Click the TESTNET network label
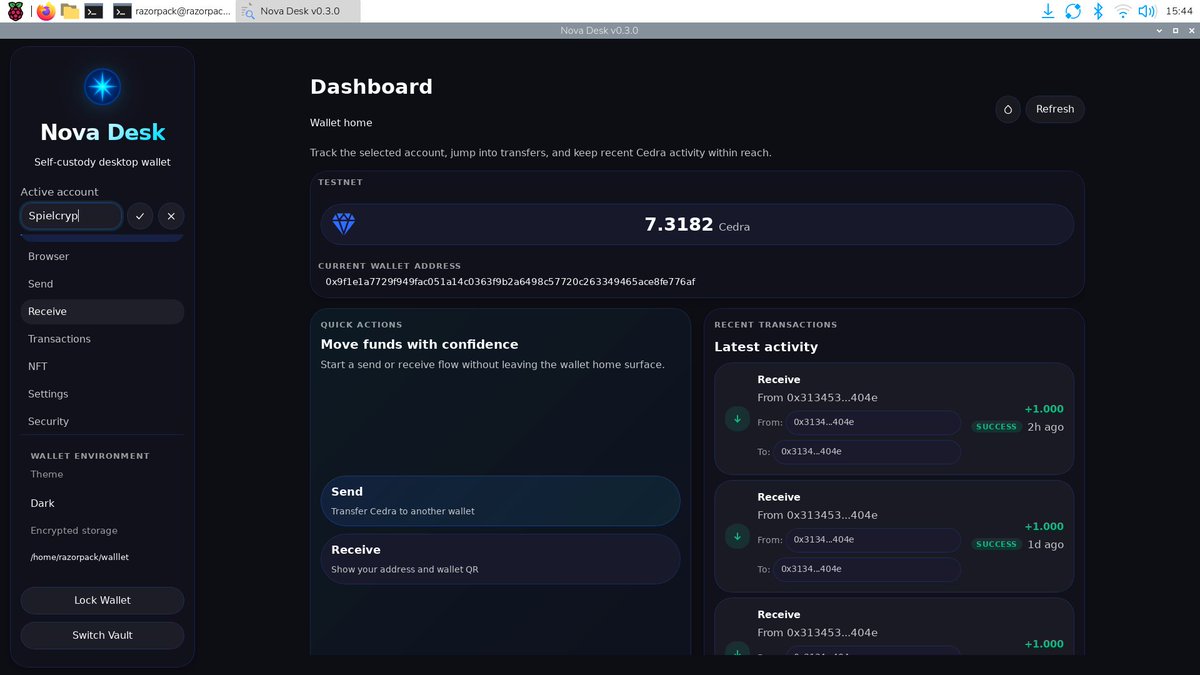Viewport: 1200px width, 675px height. [341, 183]
